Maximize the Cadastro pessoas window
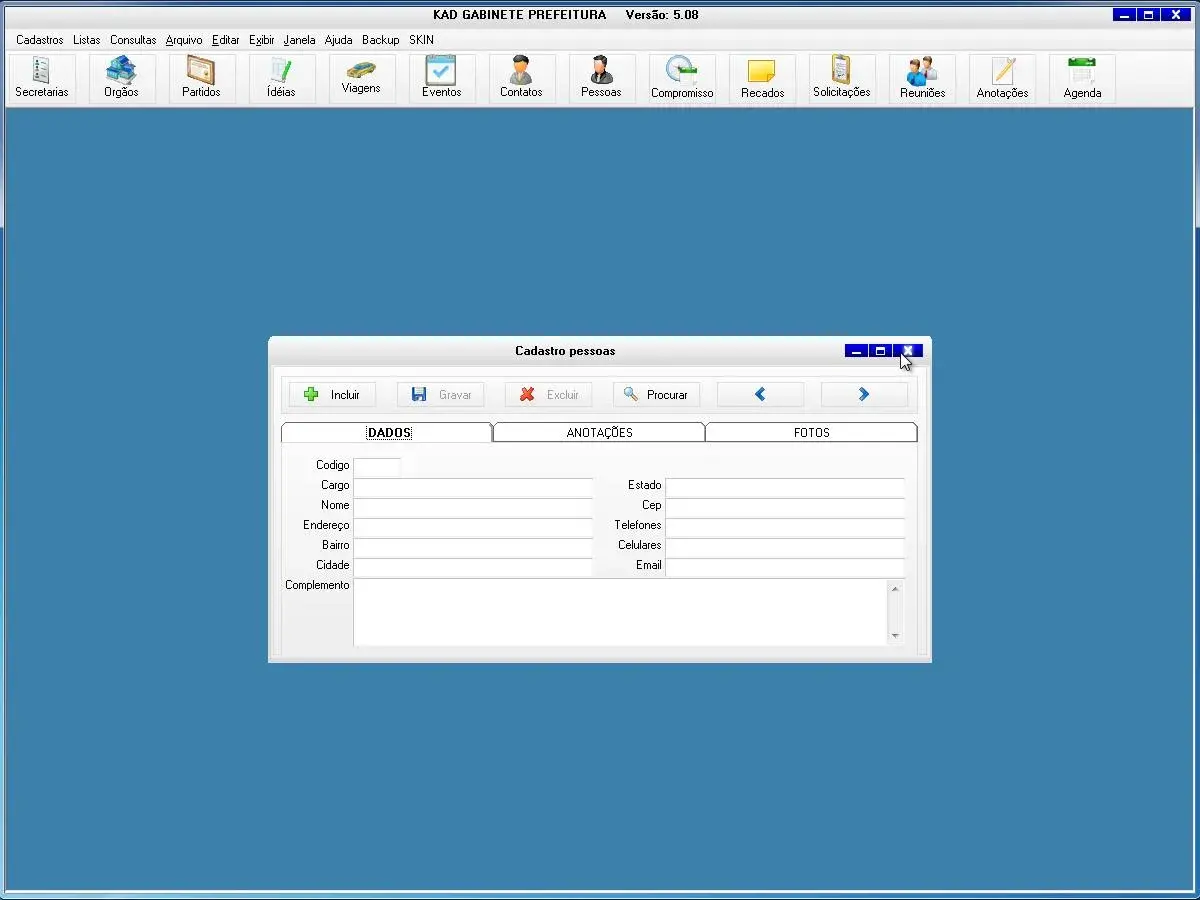 click(880, 351)
